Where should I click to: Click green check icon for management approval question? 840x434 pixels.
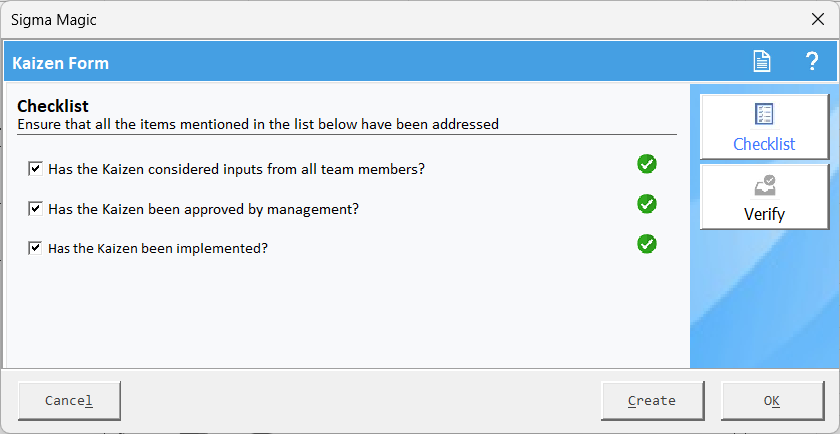pos(647,204)
